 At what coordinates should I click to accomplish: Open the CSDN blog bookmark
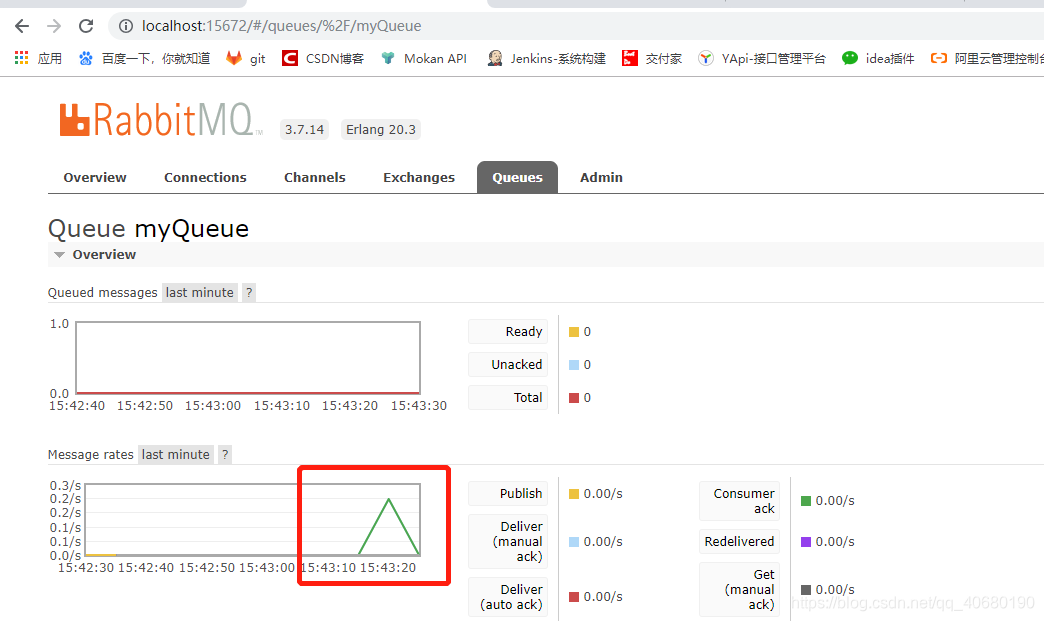click(323, 59)
